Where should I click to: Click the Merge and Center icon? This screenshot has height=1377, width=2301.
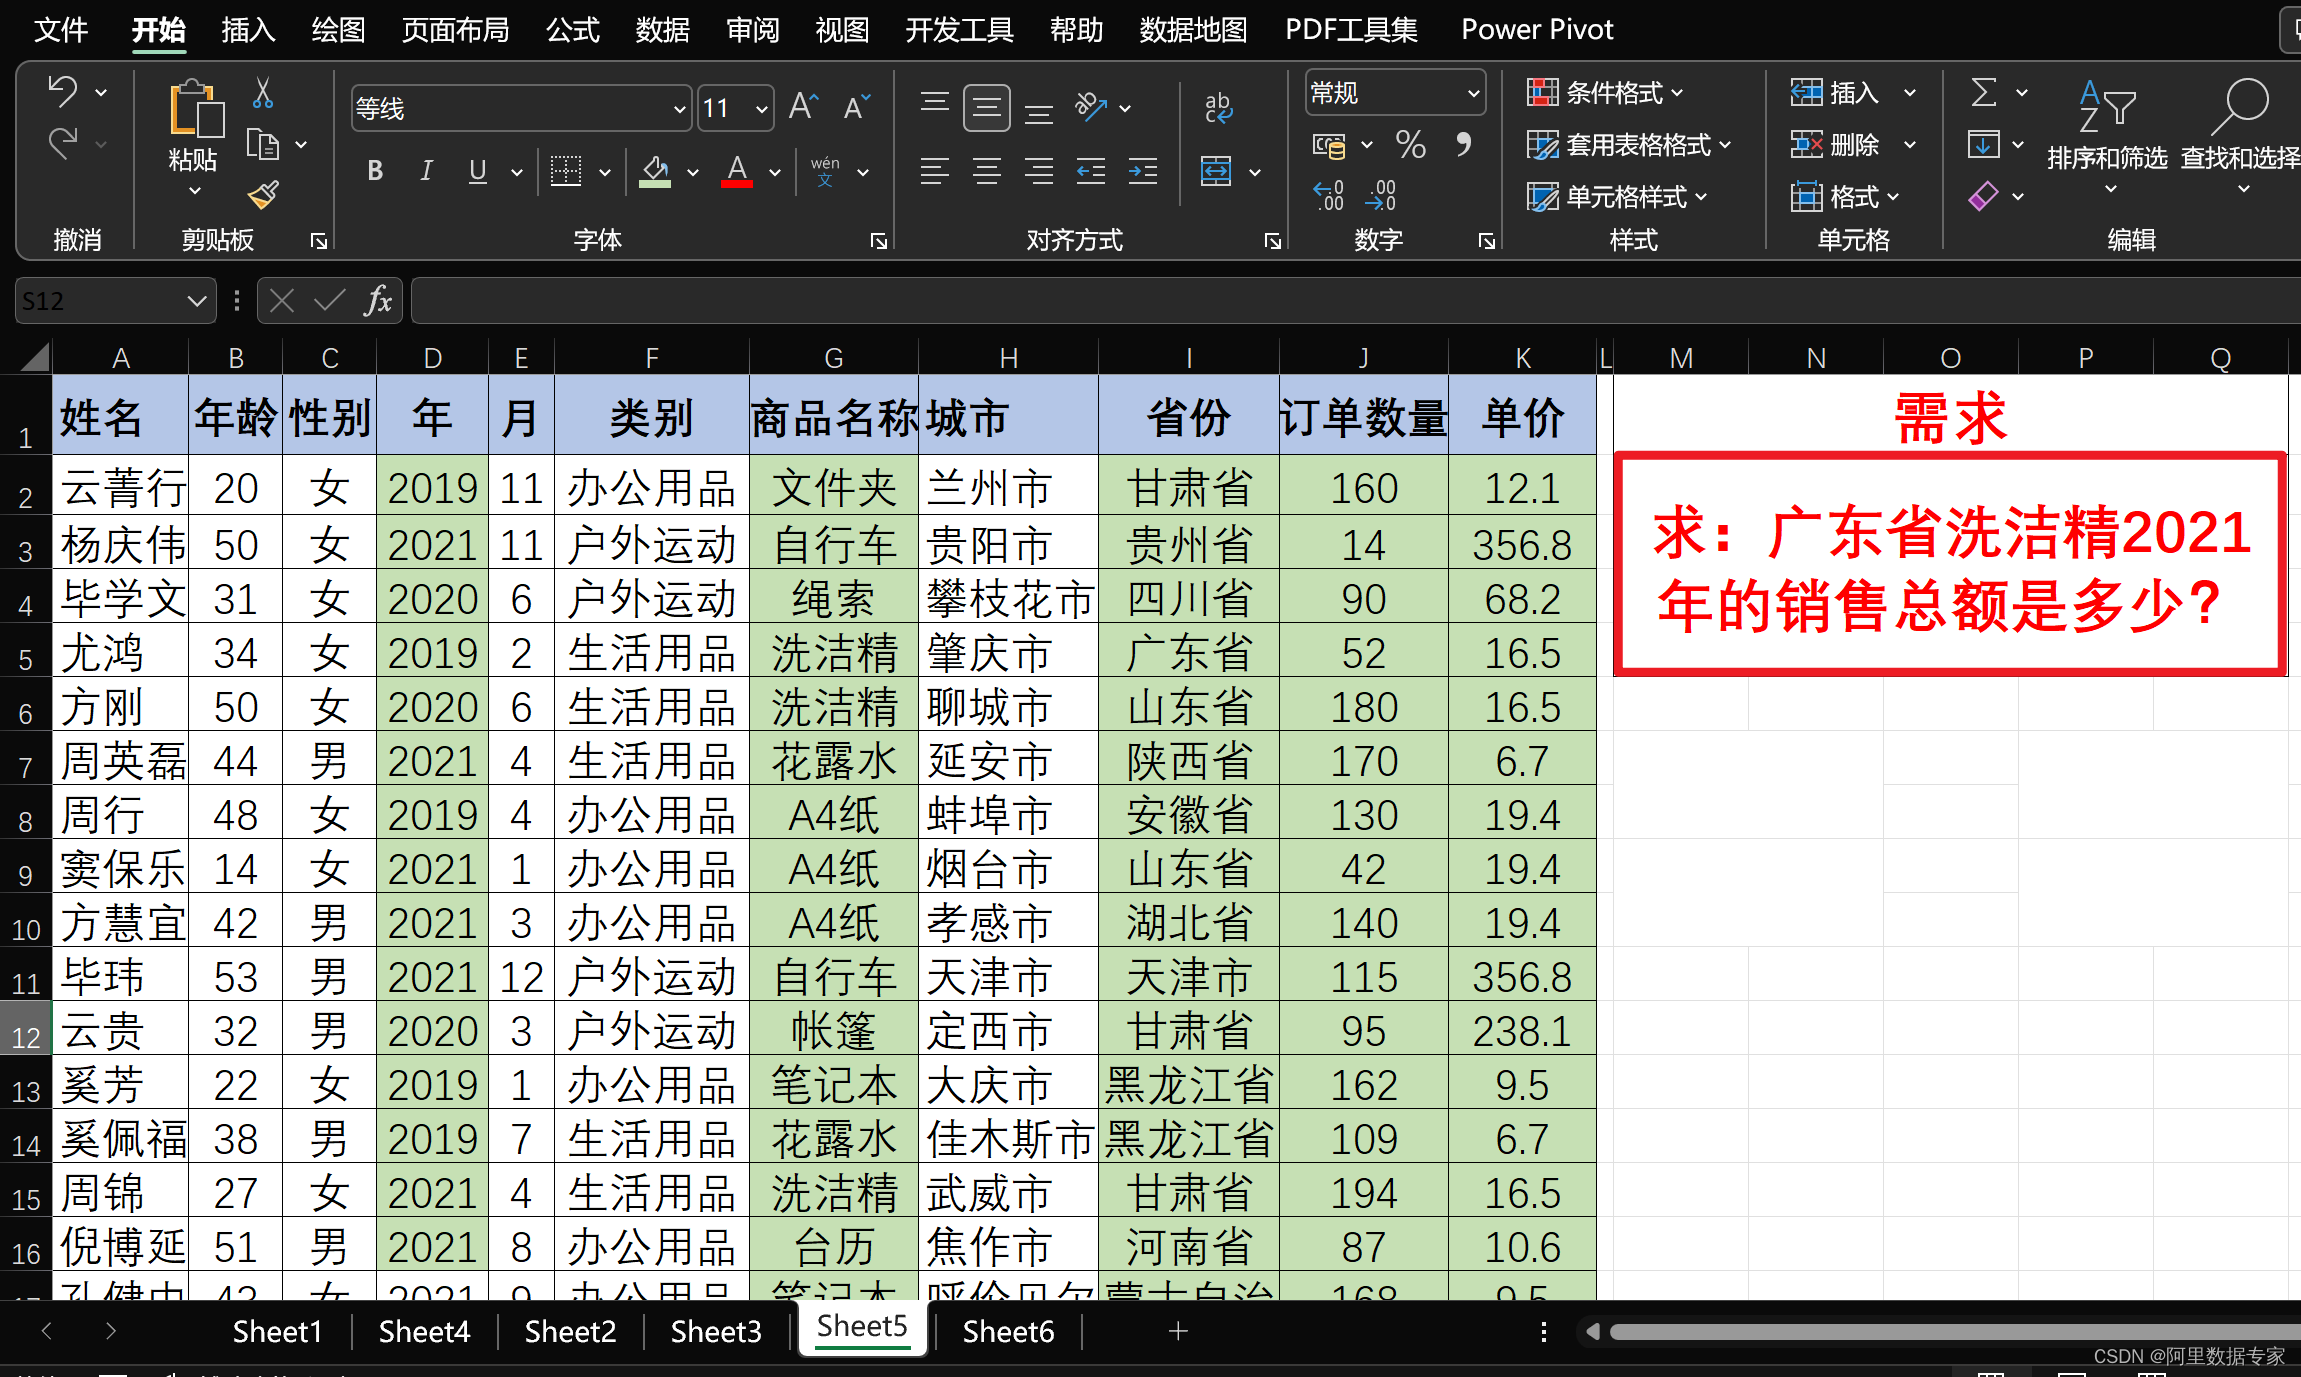pos(1216,172)
